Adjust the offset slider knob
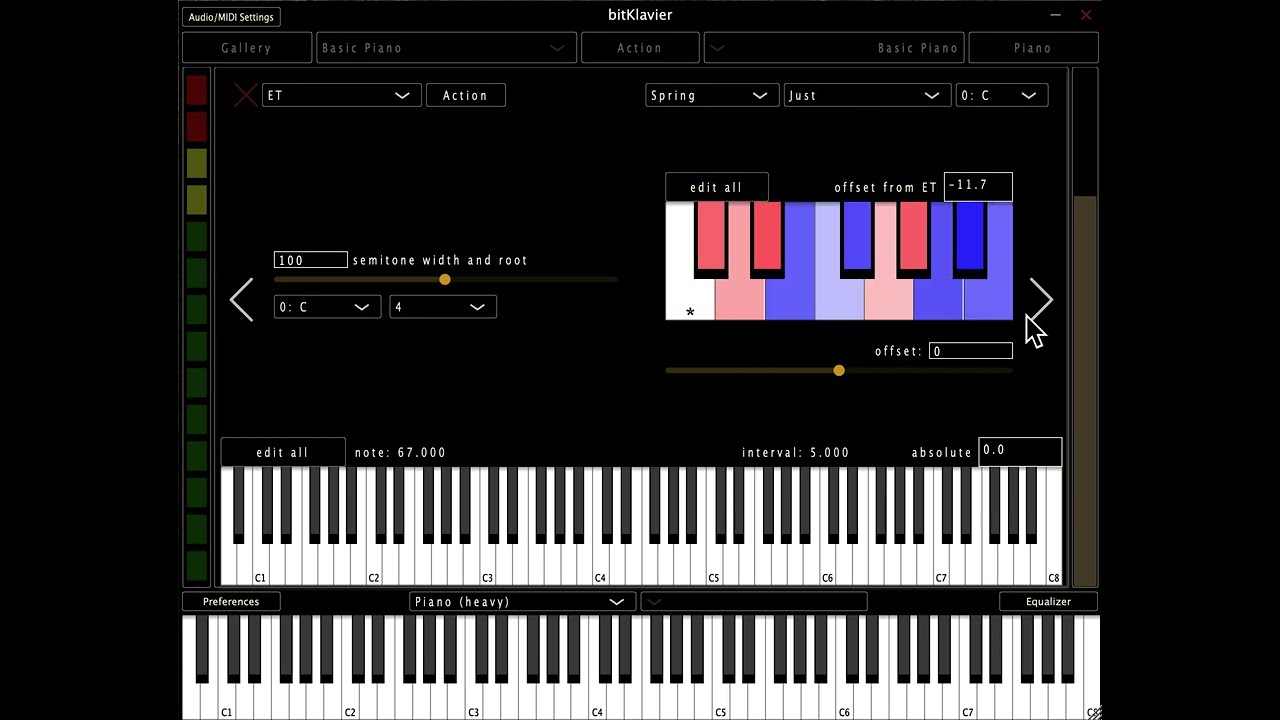Image resolution: width=1280 pixels, height=720 pixels. point(839,371)
